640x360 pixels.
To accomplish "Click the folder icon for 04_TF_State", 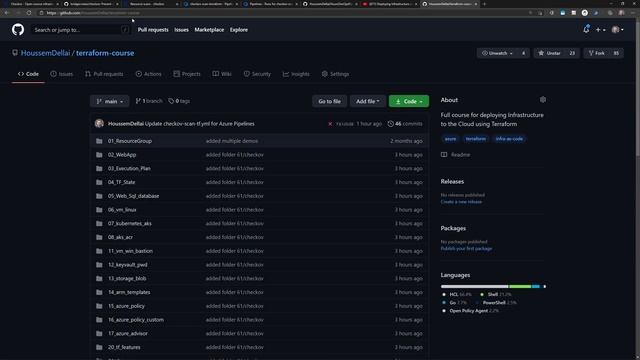I will (99, 182).
